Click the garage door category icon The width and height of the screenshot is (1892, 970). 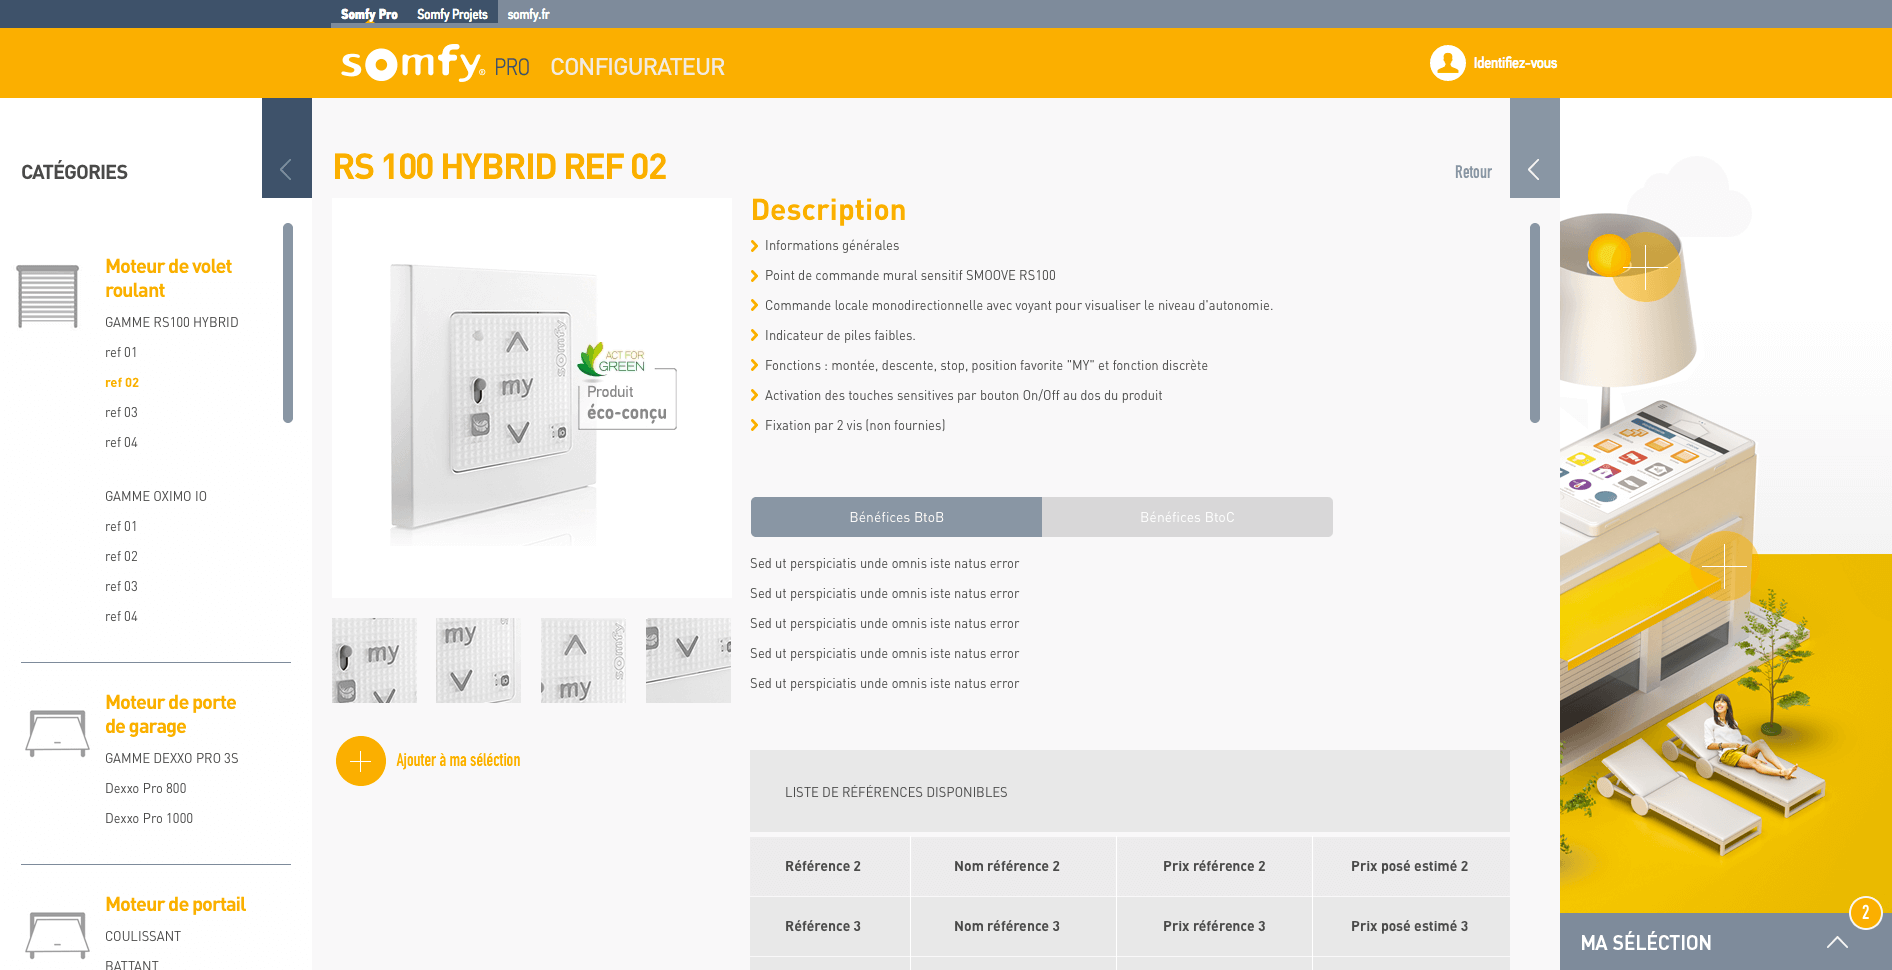(x=57, y=733)
